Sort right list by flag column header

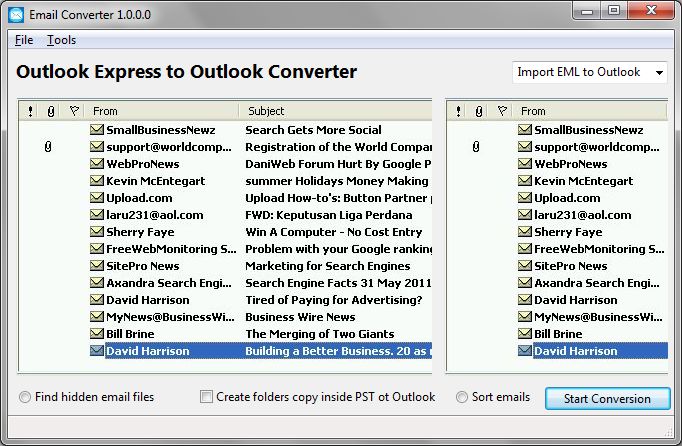coord(501,111)
